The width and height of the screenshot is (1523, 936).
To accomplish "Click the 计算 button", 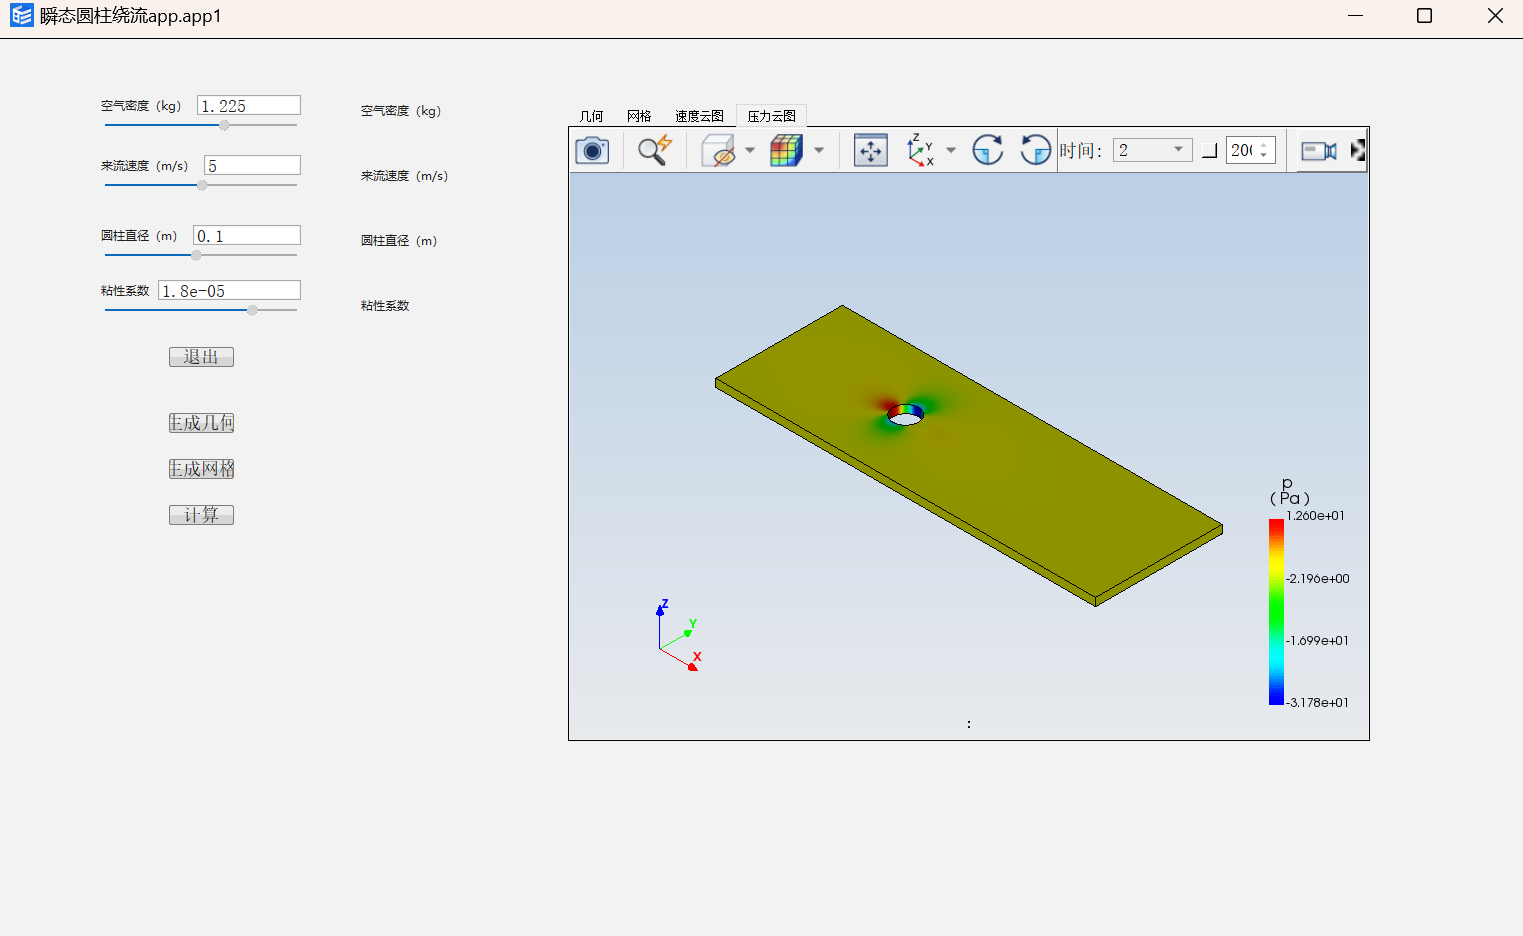I will pyautogui.click(x=201, y=515).
